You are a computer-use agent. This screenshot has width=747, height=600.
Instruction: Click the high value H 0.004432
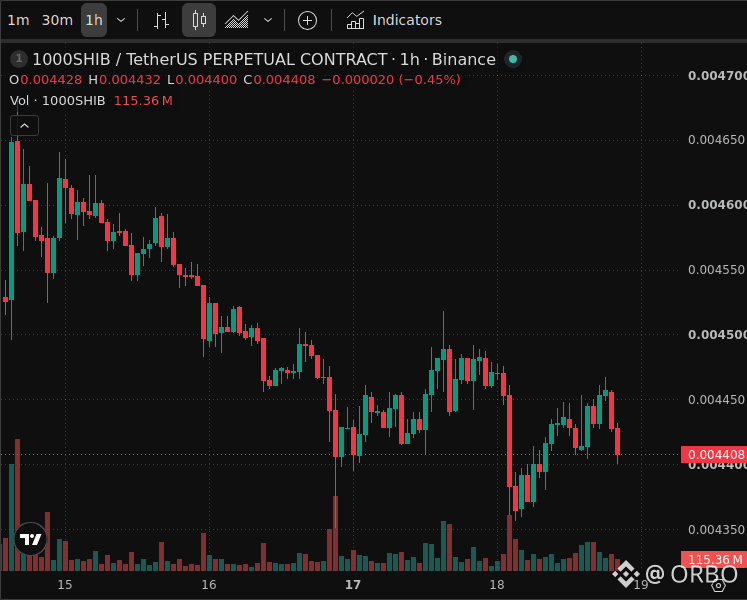125,80
